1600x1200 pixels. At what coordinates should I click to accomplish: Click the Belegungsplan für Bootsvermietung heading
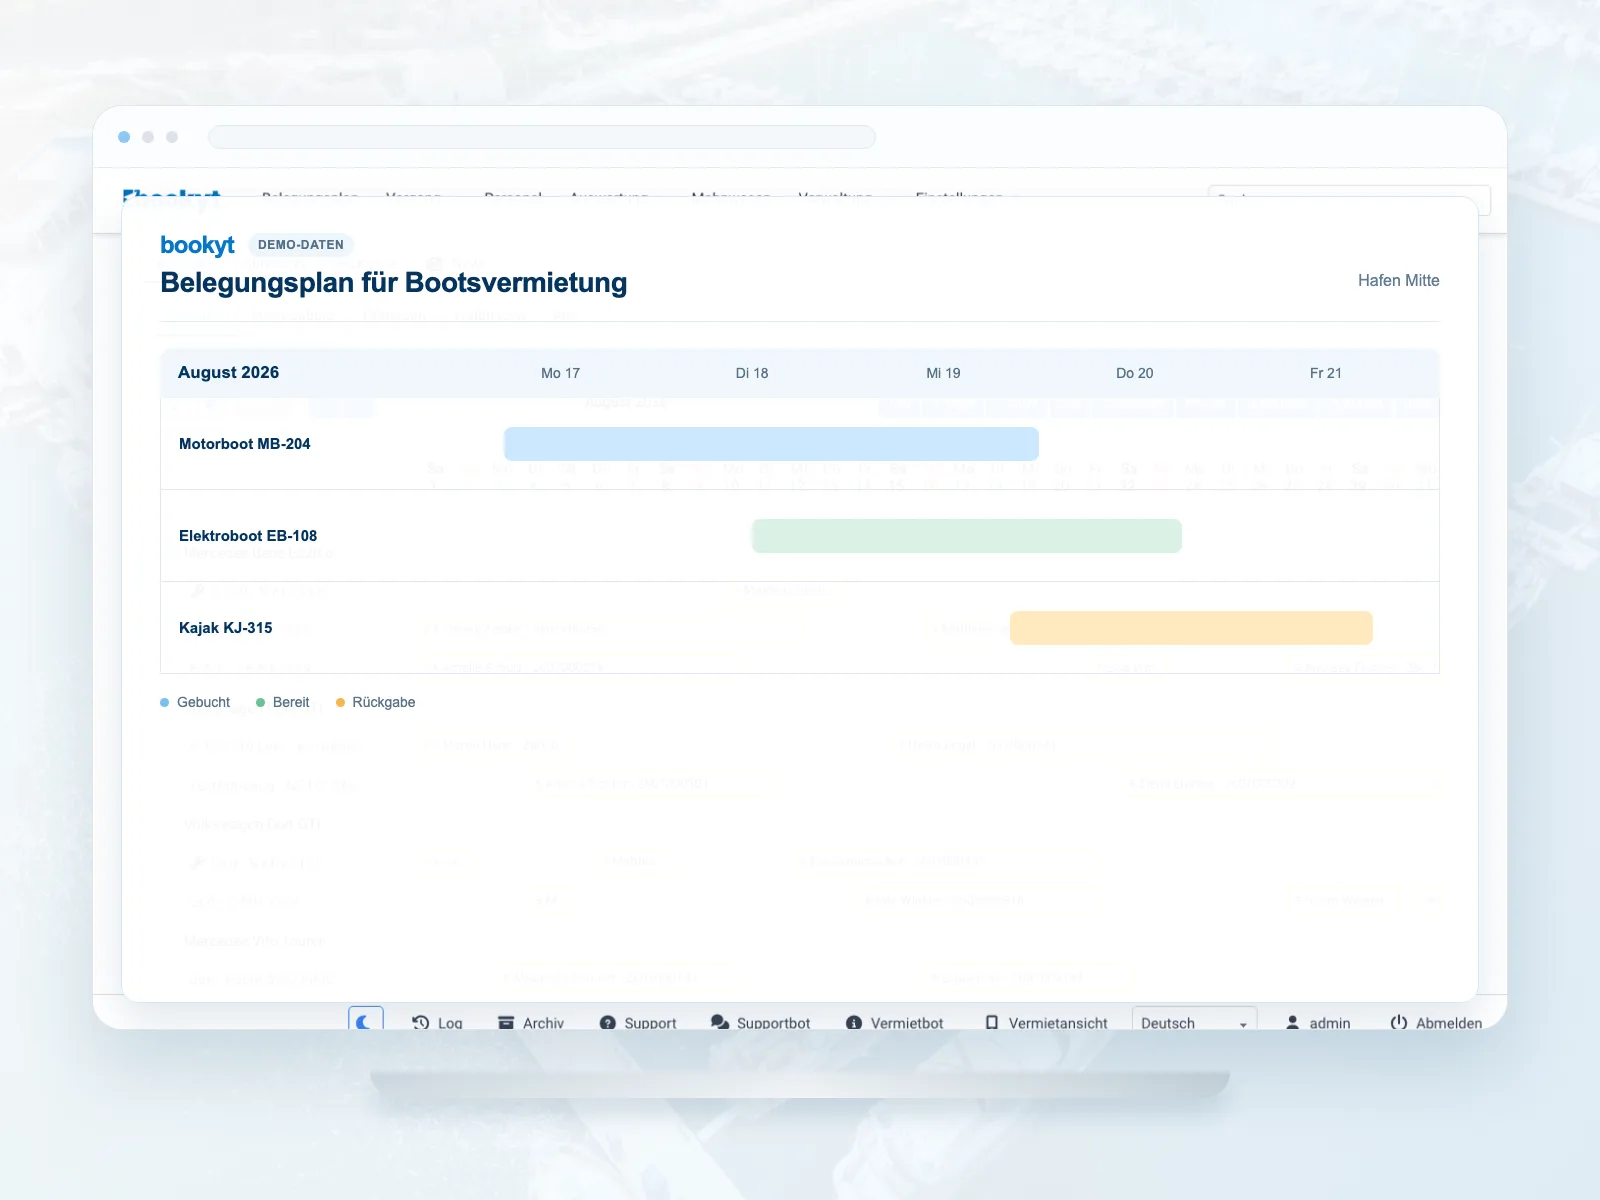[394, 283]
